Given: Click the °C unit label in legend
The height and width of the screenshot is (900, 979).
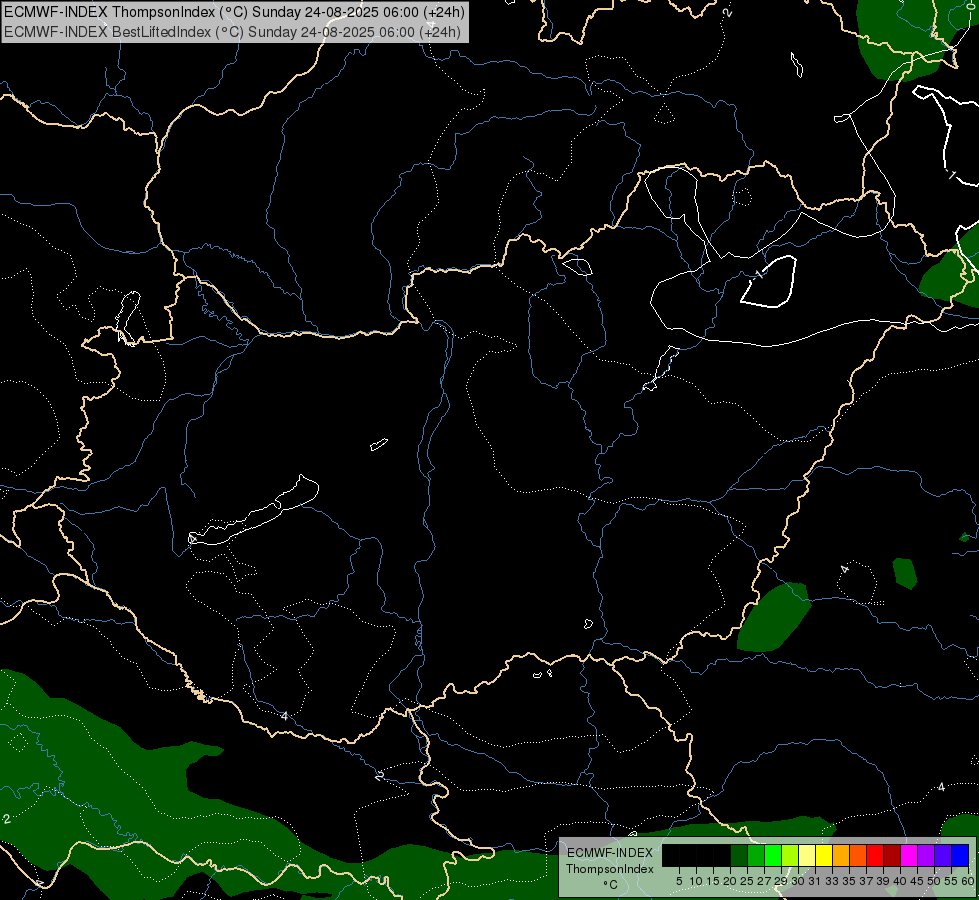Looking at the screenshot, I should point(611,885).
